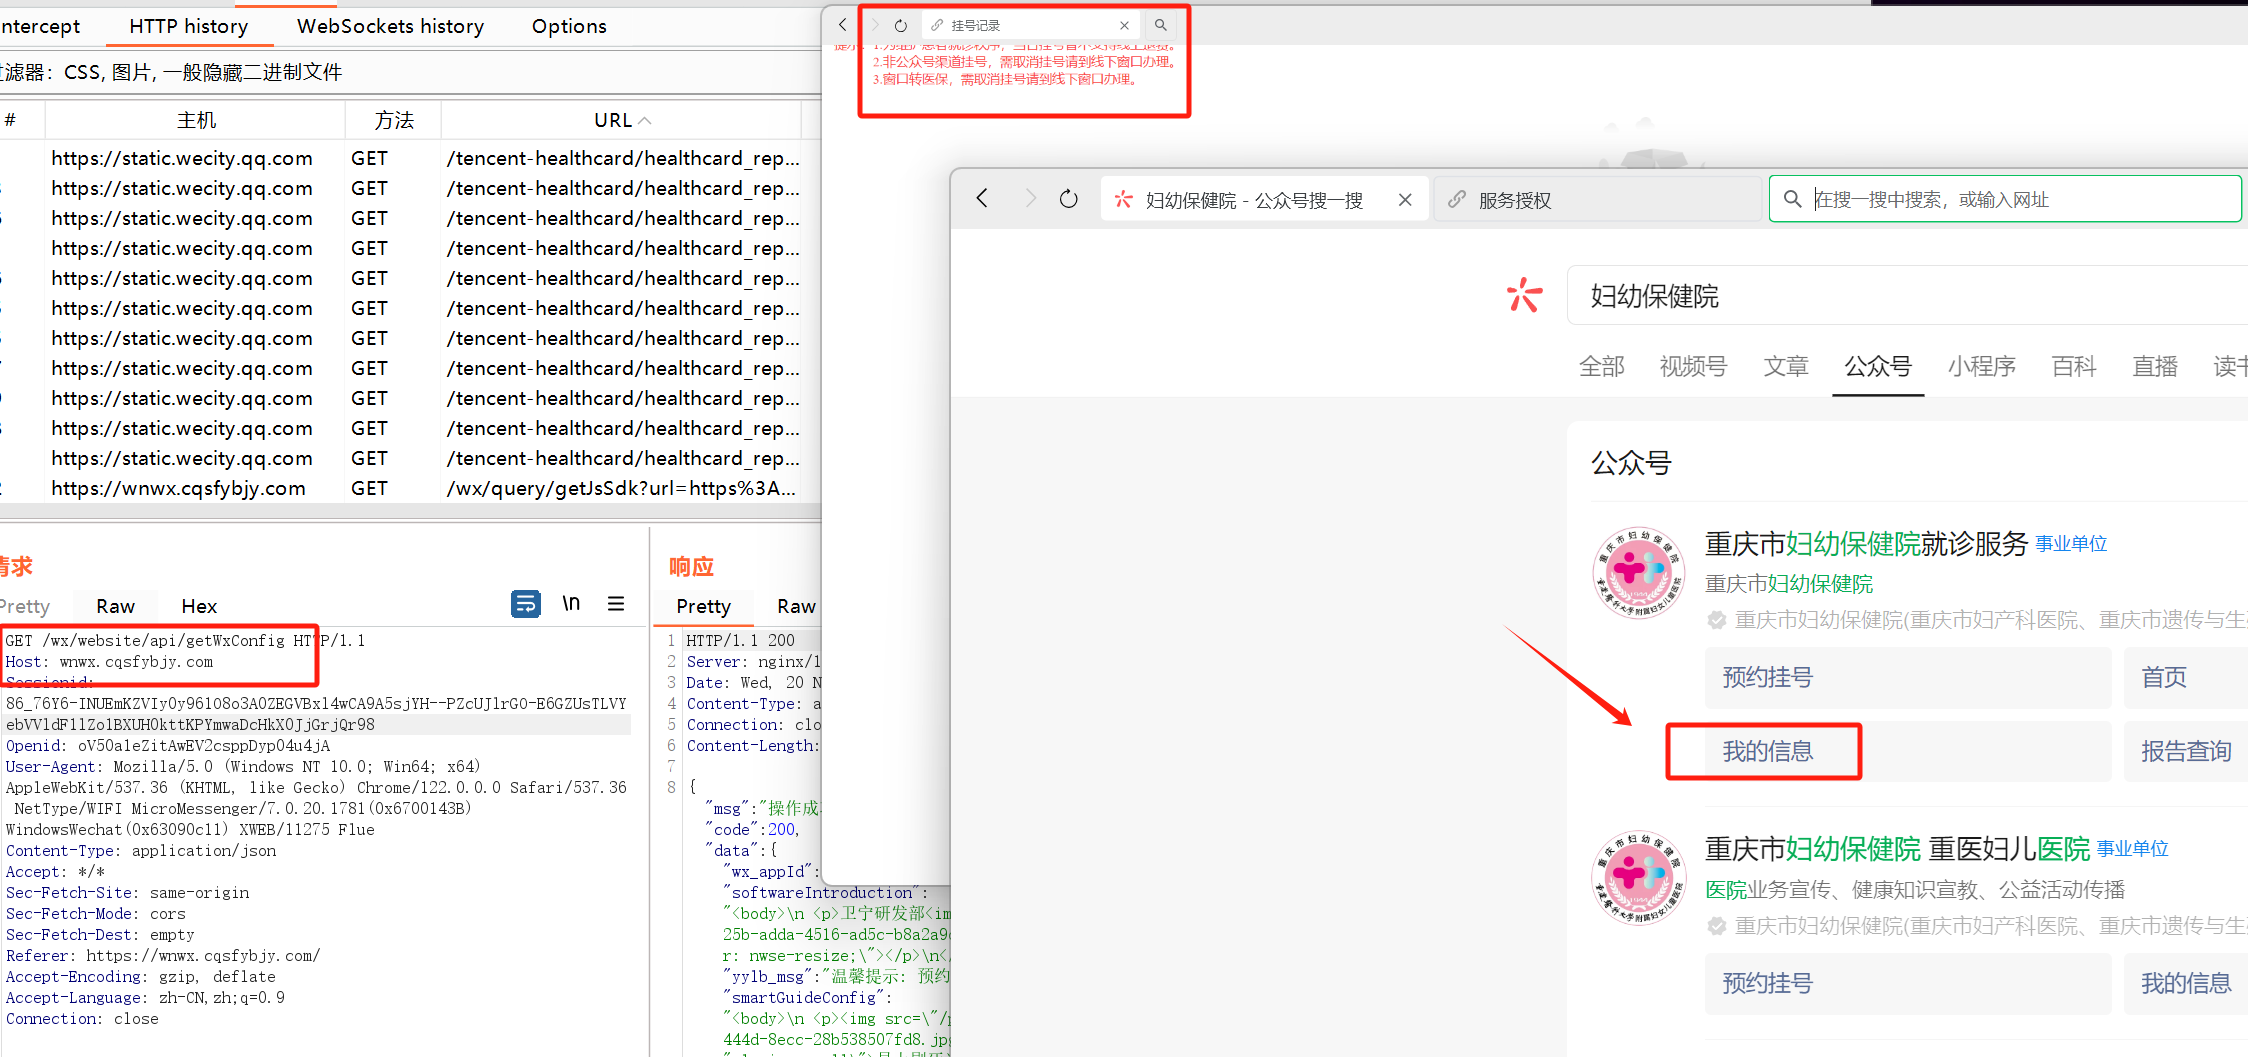Open the request hamburger menu
Image resolution: width=2248 pixels, height=1057 pixels.
[x=616, y=603]
